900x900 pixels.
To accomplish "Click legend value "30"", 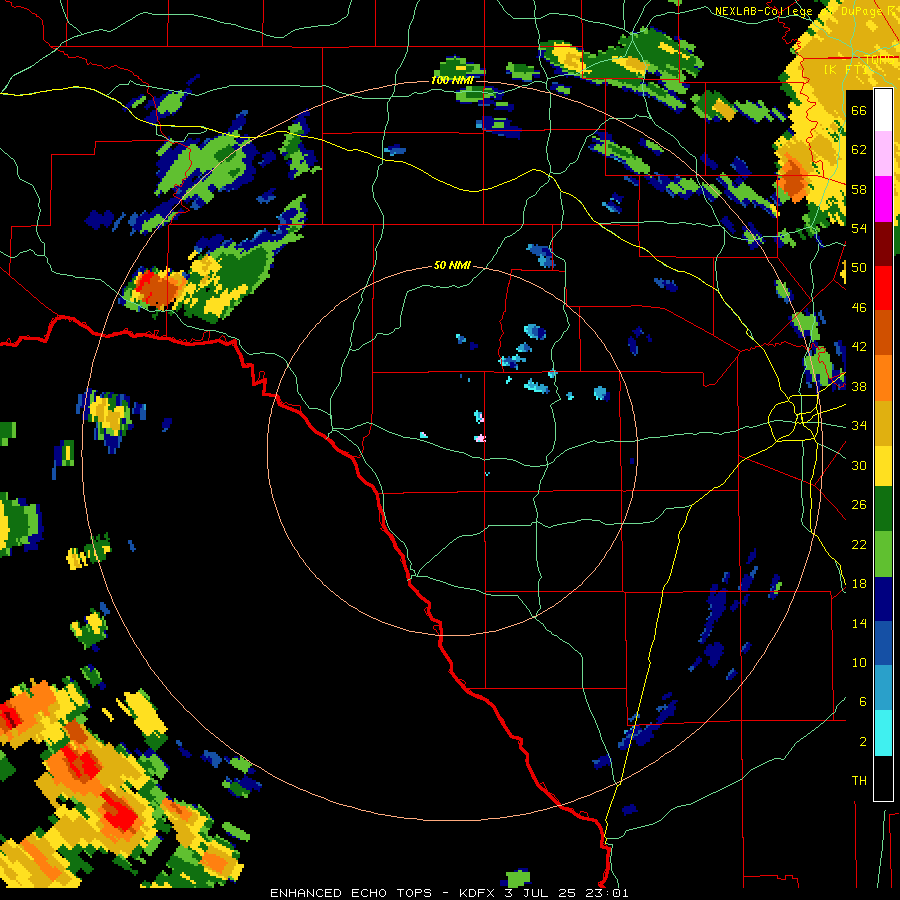I will coord(859,465).
